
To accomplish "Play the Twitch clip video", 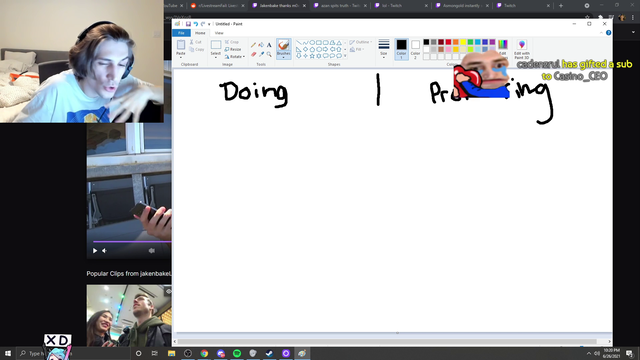I will click(x=95, y=251).
